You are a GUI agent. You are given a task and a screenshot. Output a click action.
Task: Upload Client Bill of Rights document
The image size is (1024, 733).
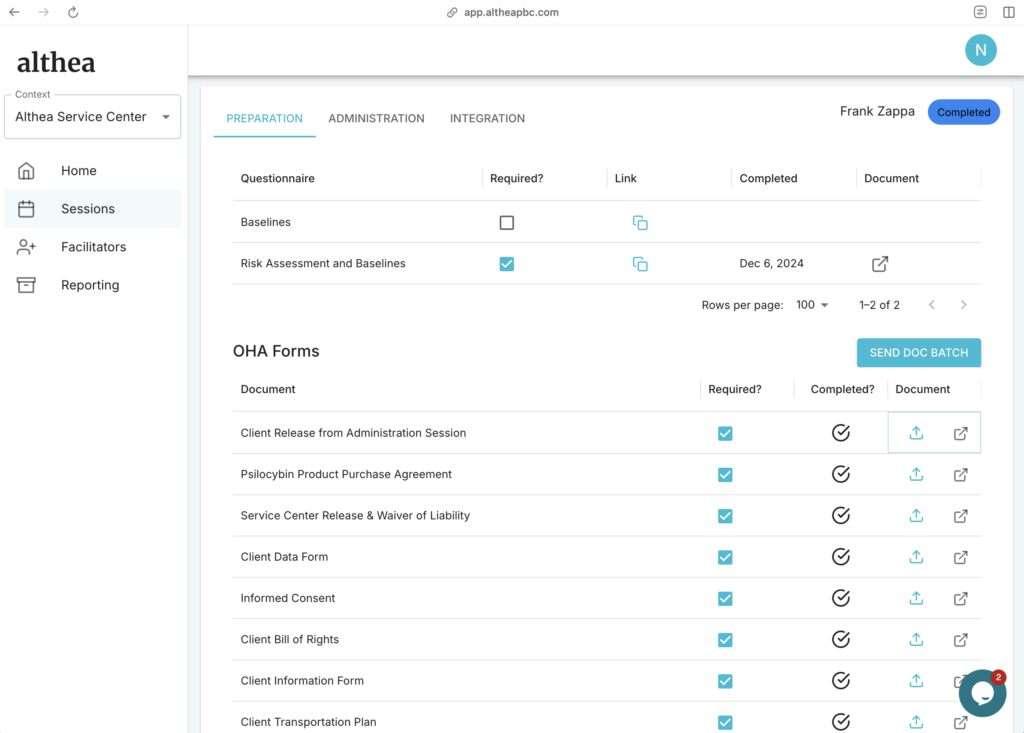click(x=916, y=639)
